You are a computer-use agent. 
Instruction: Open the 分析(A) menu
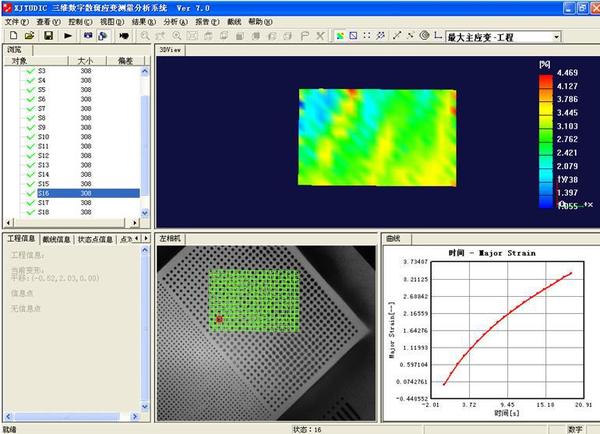175,22
